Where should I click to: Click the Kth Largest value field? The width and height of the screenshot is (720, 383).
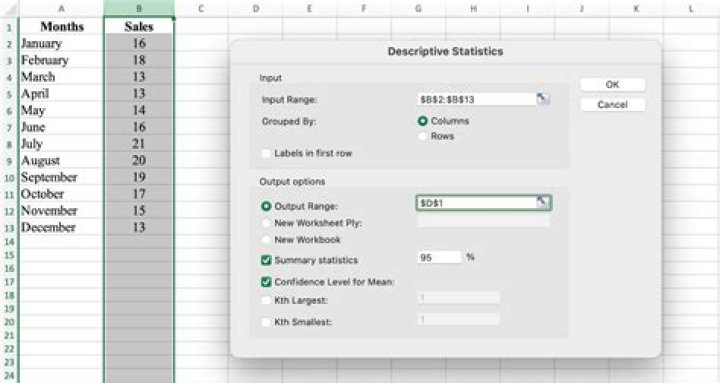[x=458, y=298]
